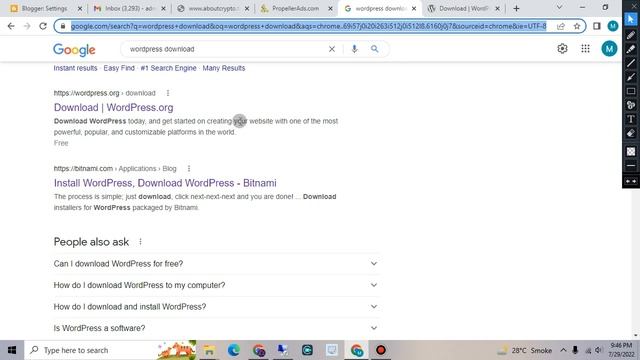This screenshot has width=640, height=360.
Task: Open Chrome profile avatar in toolbar
Action: click(613, 26)
